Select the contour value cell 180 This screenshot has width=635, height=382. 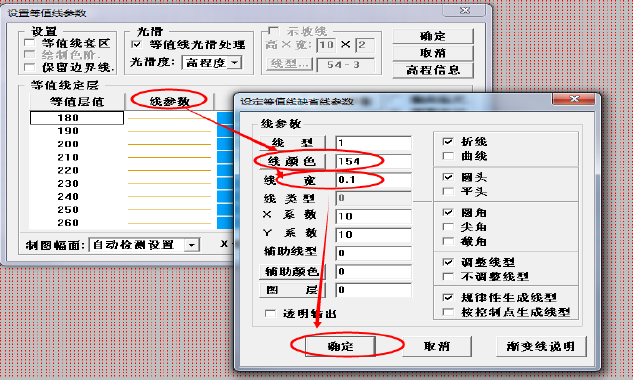point(77,118)
